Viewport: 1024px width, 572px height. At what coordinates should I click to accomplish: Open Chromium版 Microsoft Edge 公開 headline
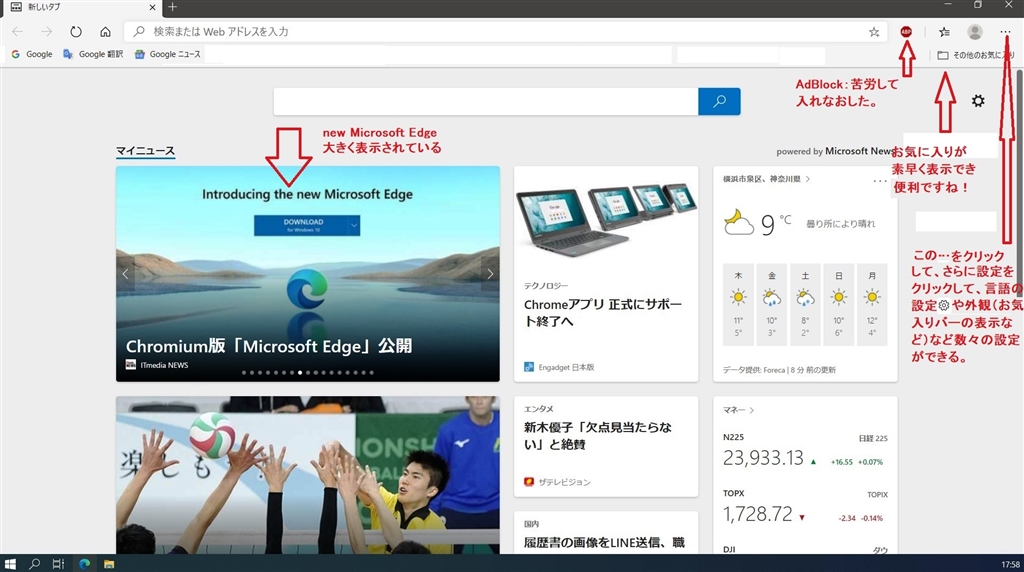(x=269, y=346)
